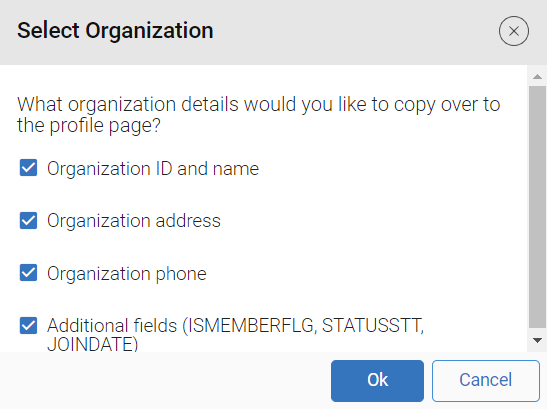
Task: Click the vertical scrollbar thumb
Action: coord(537,207)
